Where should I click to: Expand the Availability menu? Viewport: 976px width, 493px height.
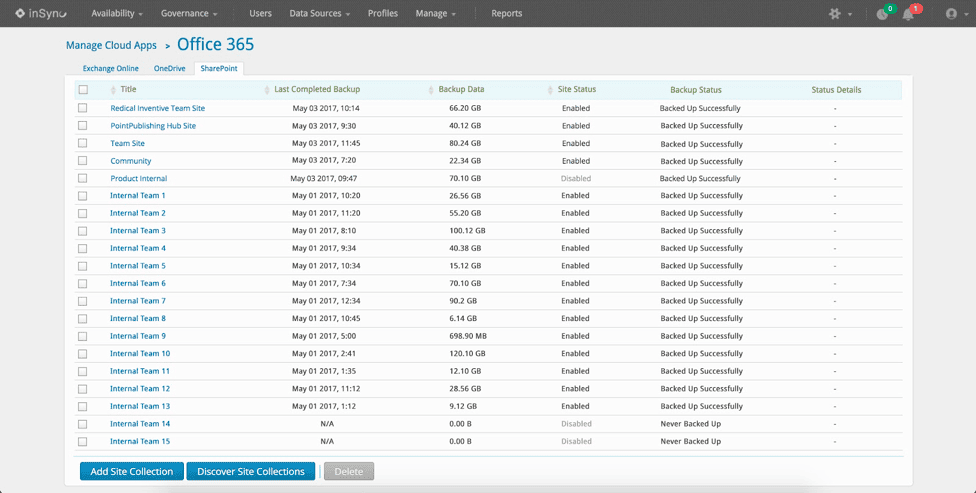click(117, 14)
